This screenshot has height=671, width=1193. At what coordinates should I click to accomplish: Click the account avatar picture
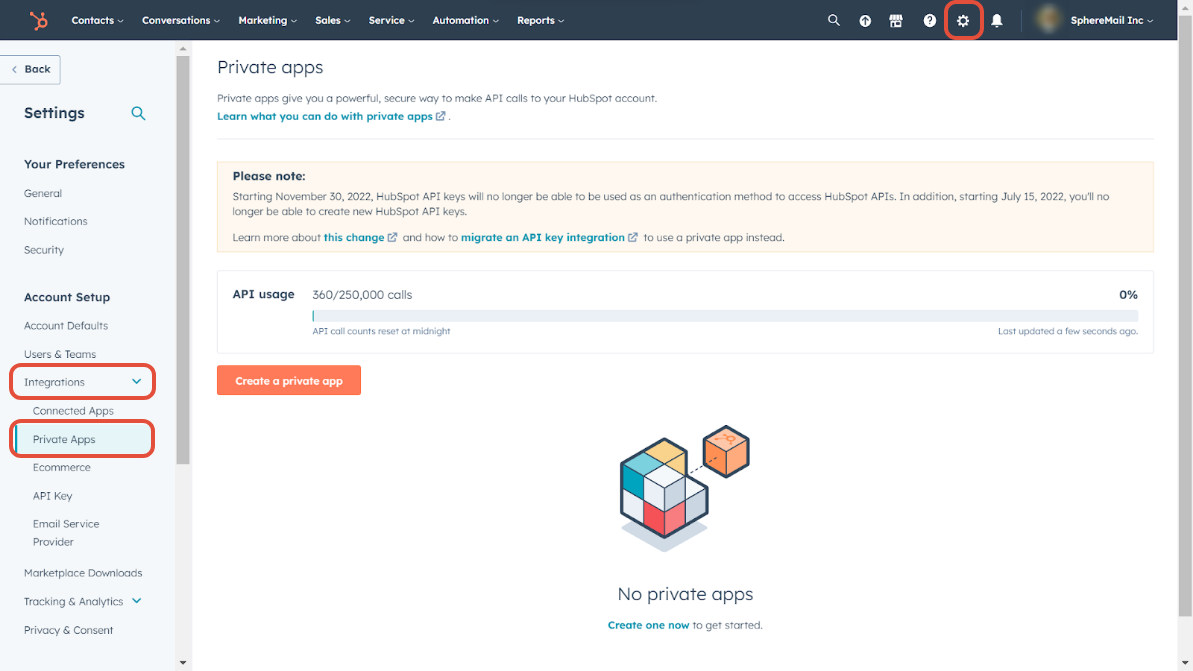coord(1048,20)
